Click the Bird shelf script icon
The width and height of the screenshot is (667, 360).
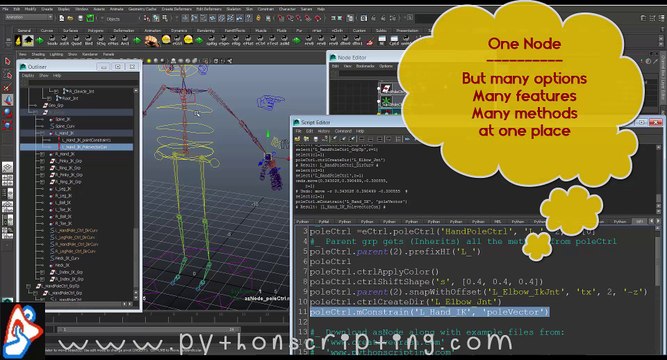pos(89,40)
